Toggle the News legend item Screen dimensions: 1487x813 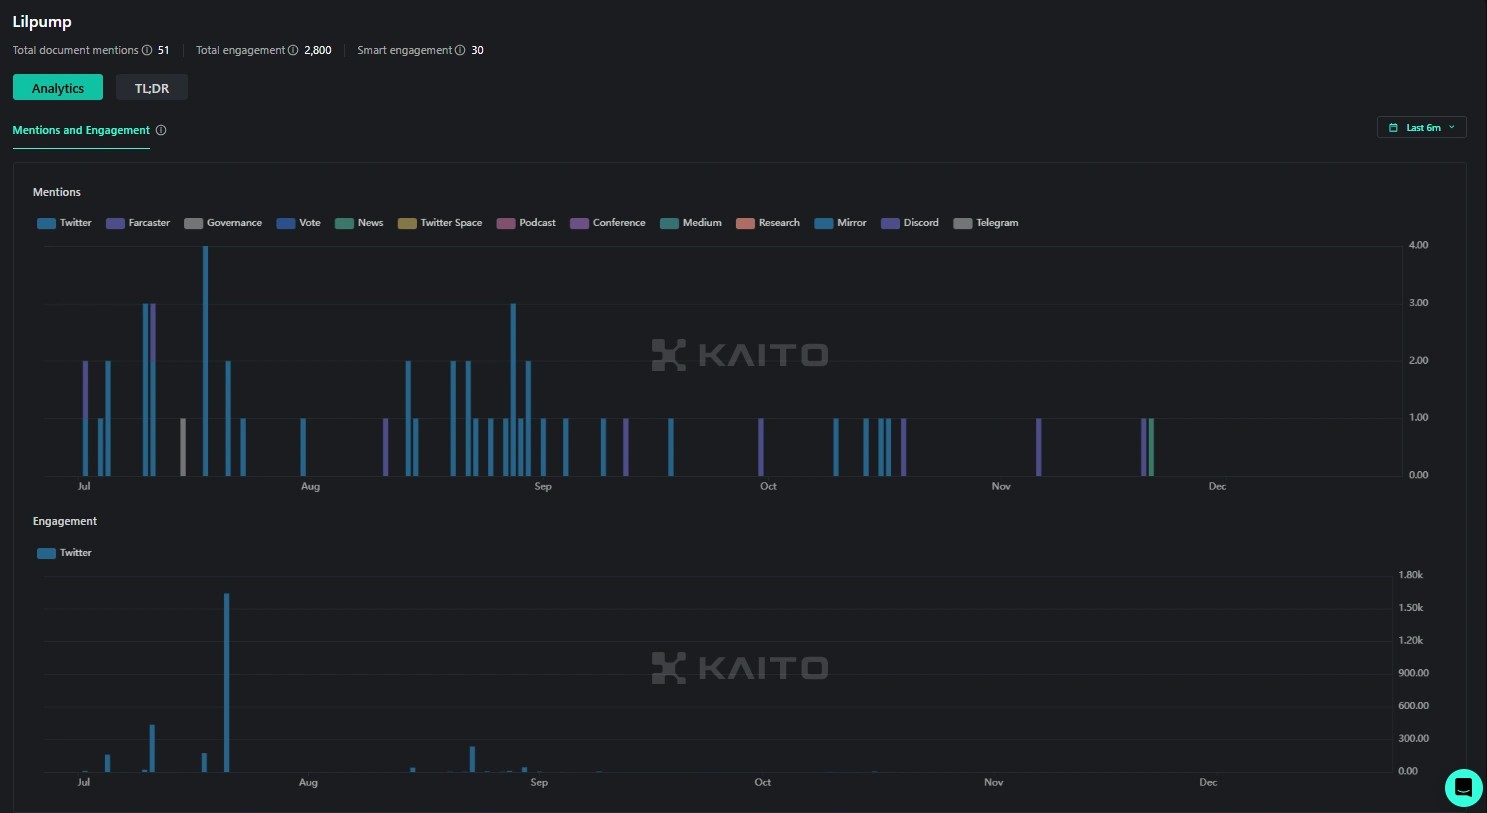[359, 223]
